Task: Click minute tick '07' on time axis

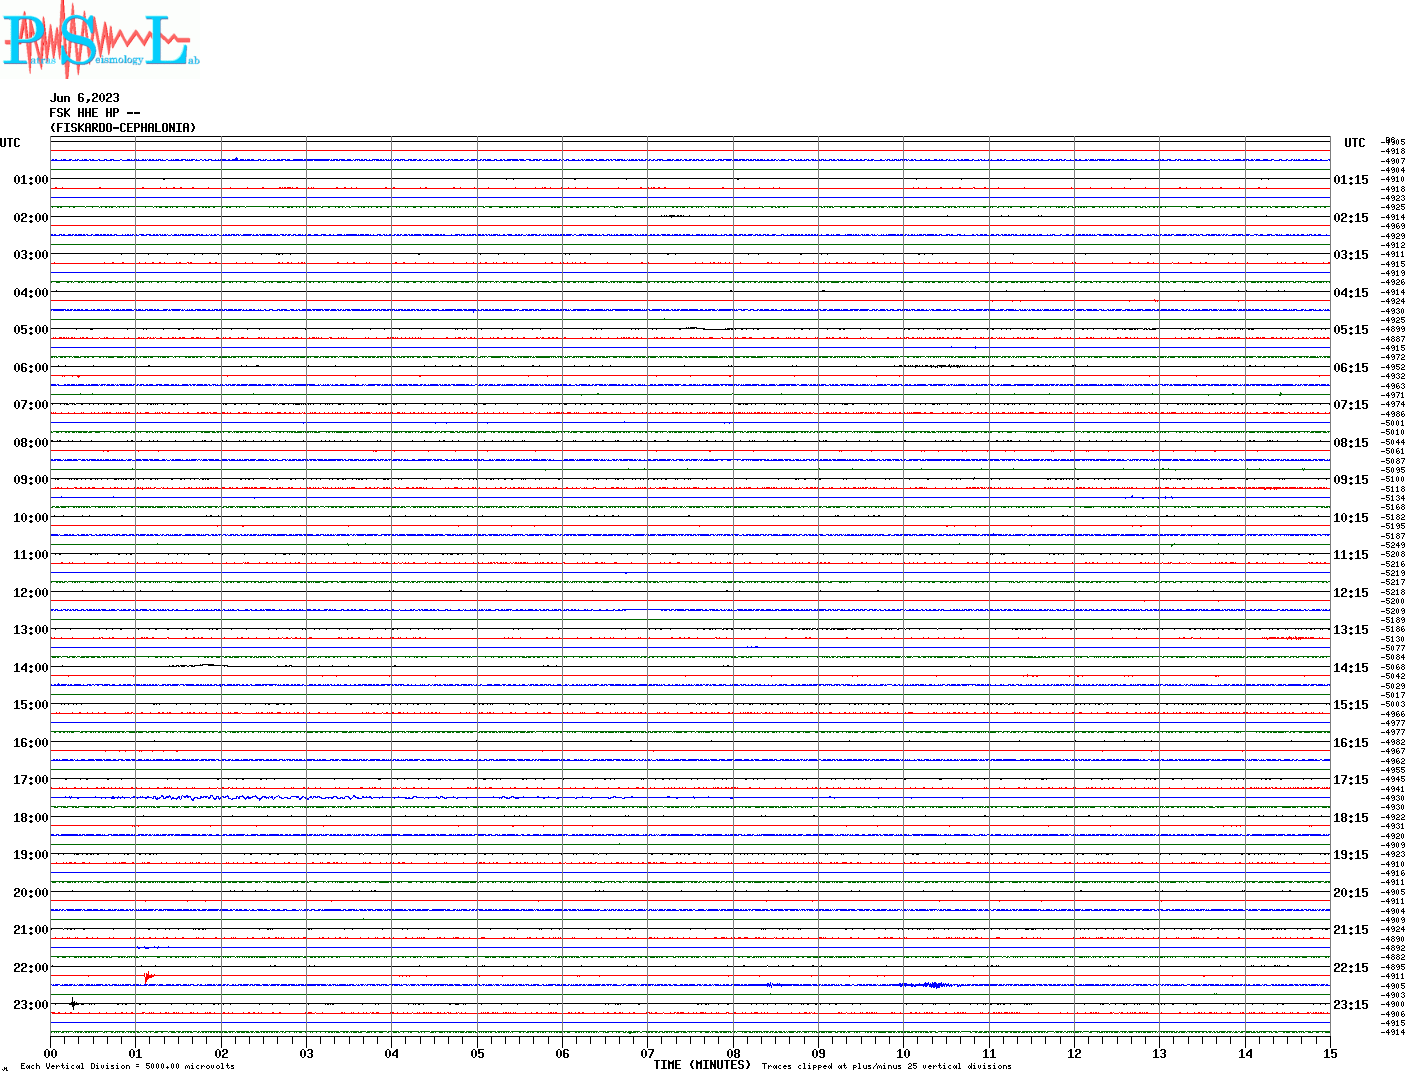Action: pyautogui.click(x=648, y=1053)
